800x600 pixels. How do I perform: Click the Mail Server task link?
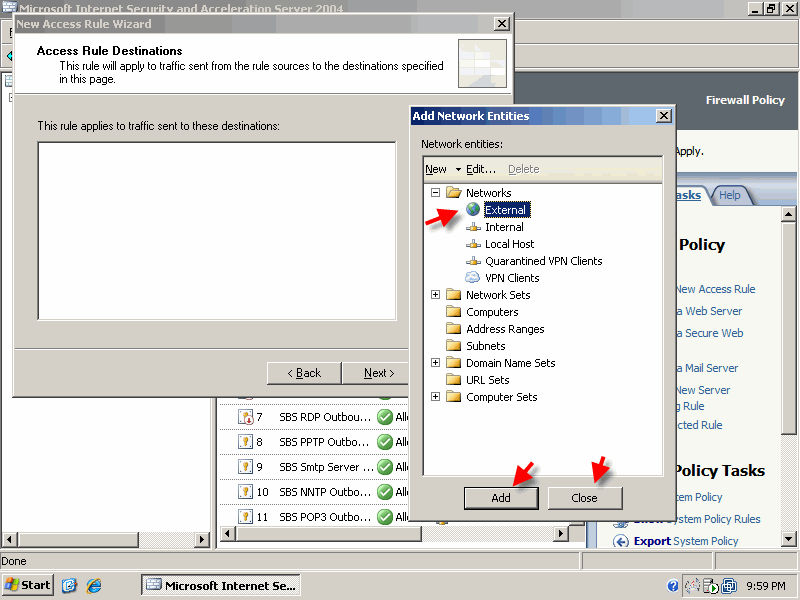(708, 368)
